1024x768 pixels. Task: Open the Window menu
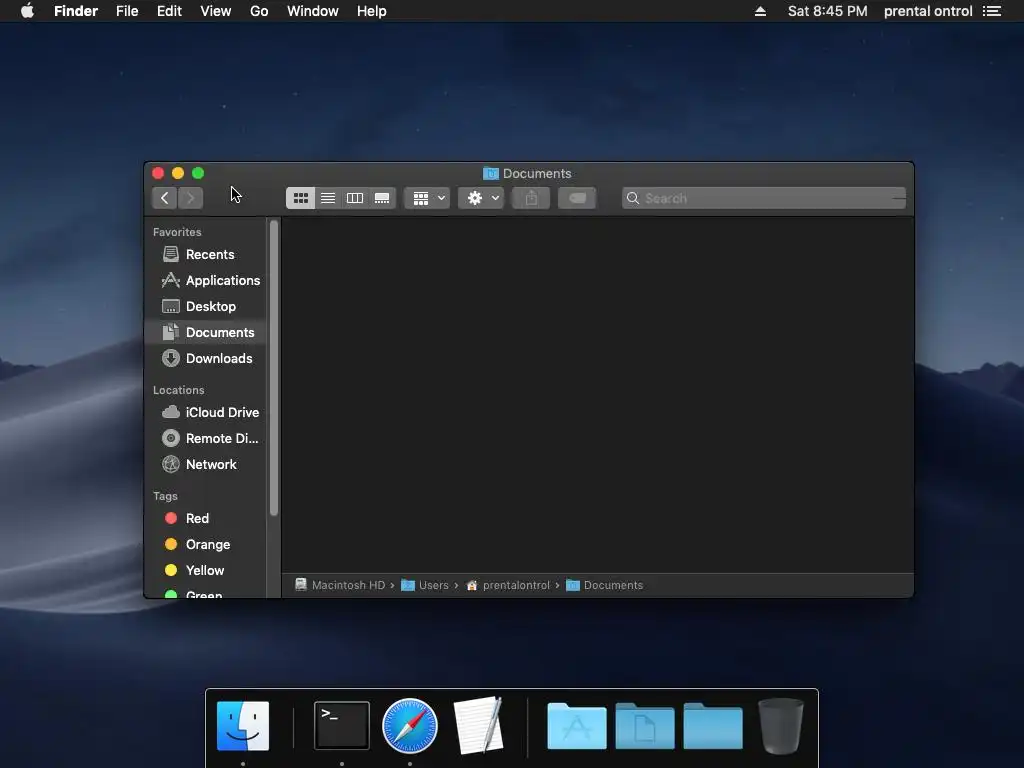pos(313,11)
